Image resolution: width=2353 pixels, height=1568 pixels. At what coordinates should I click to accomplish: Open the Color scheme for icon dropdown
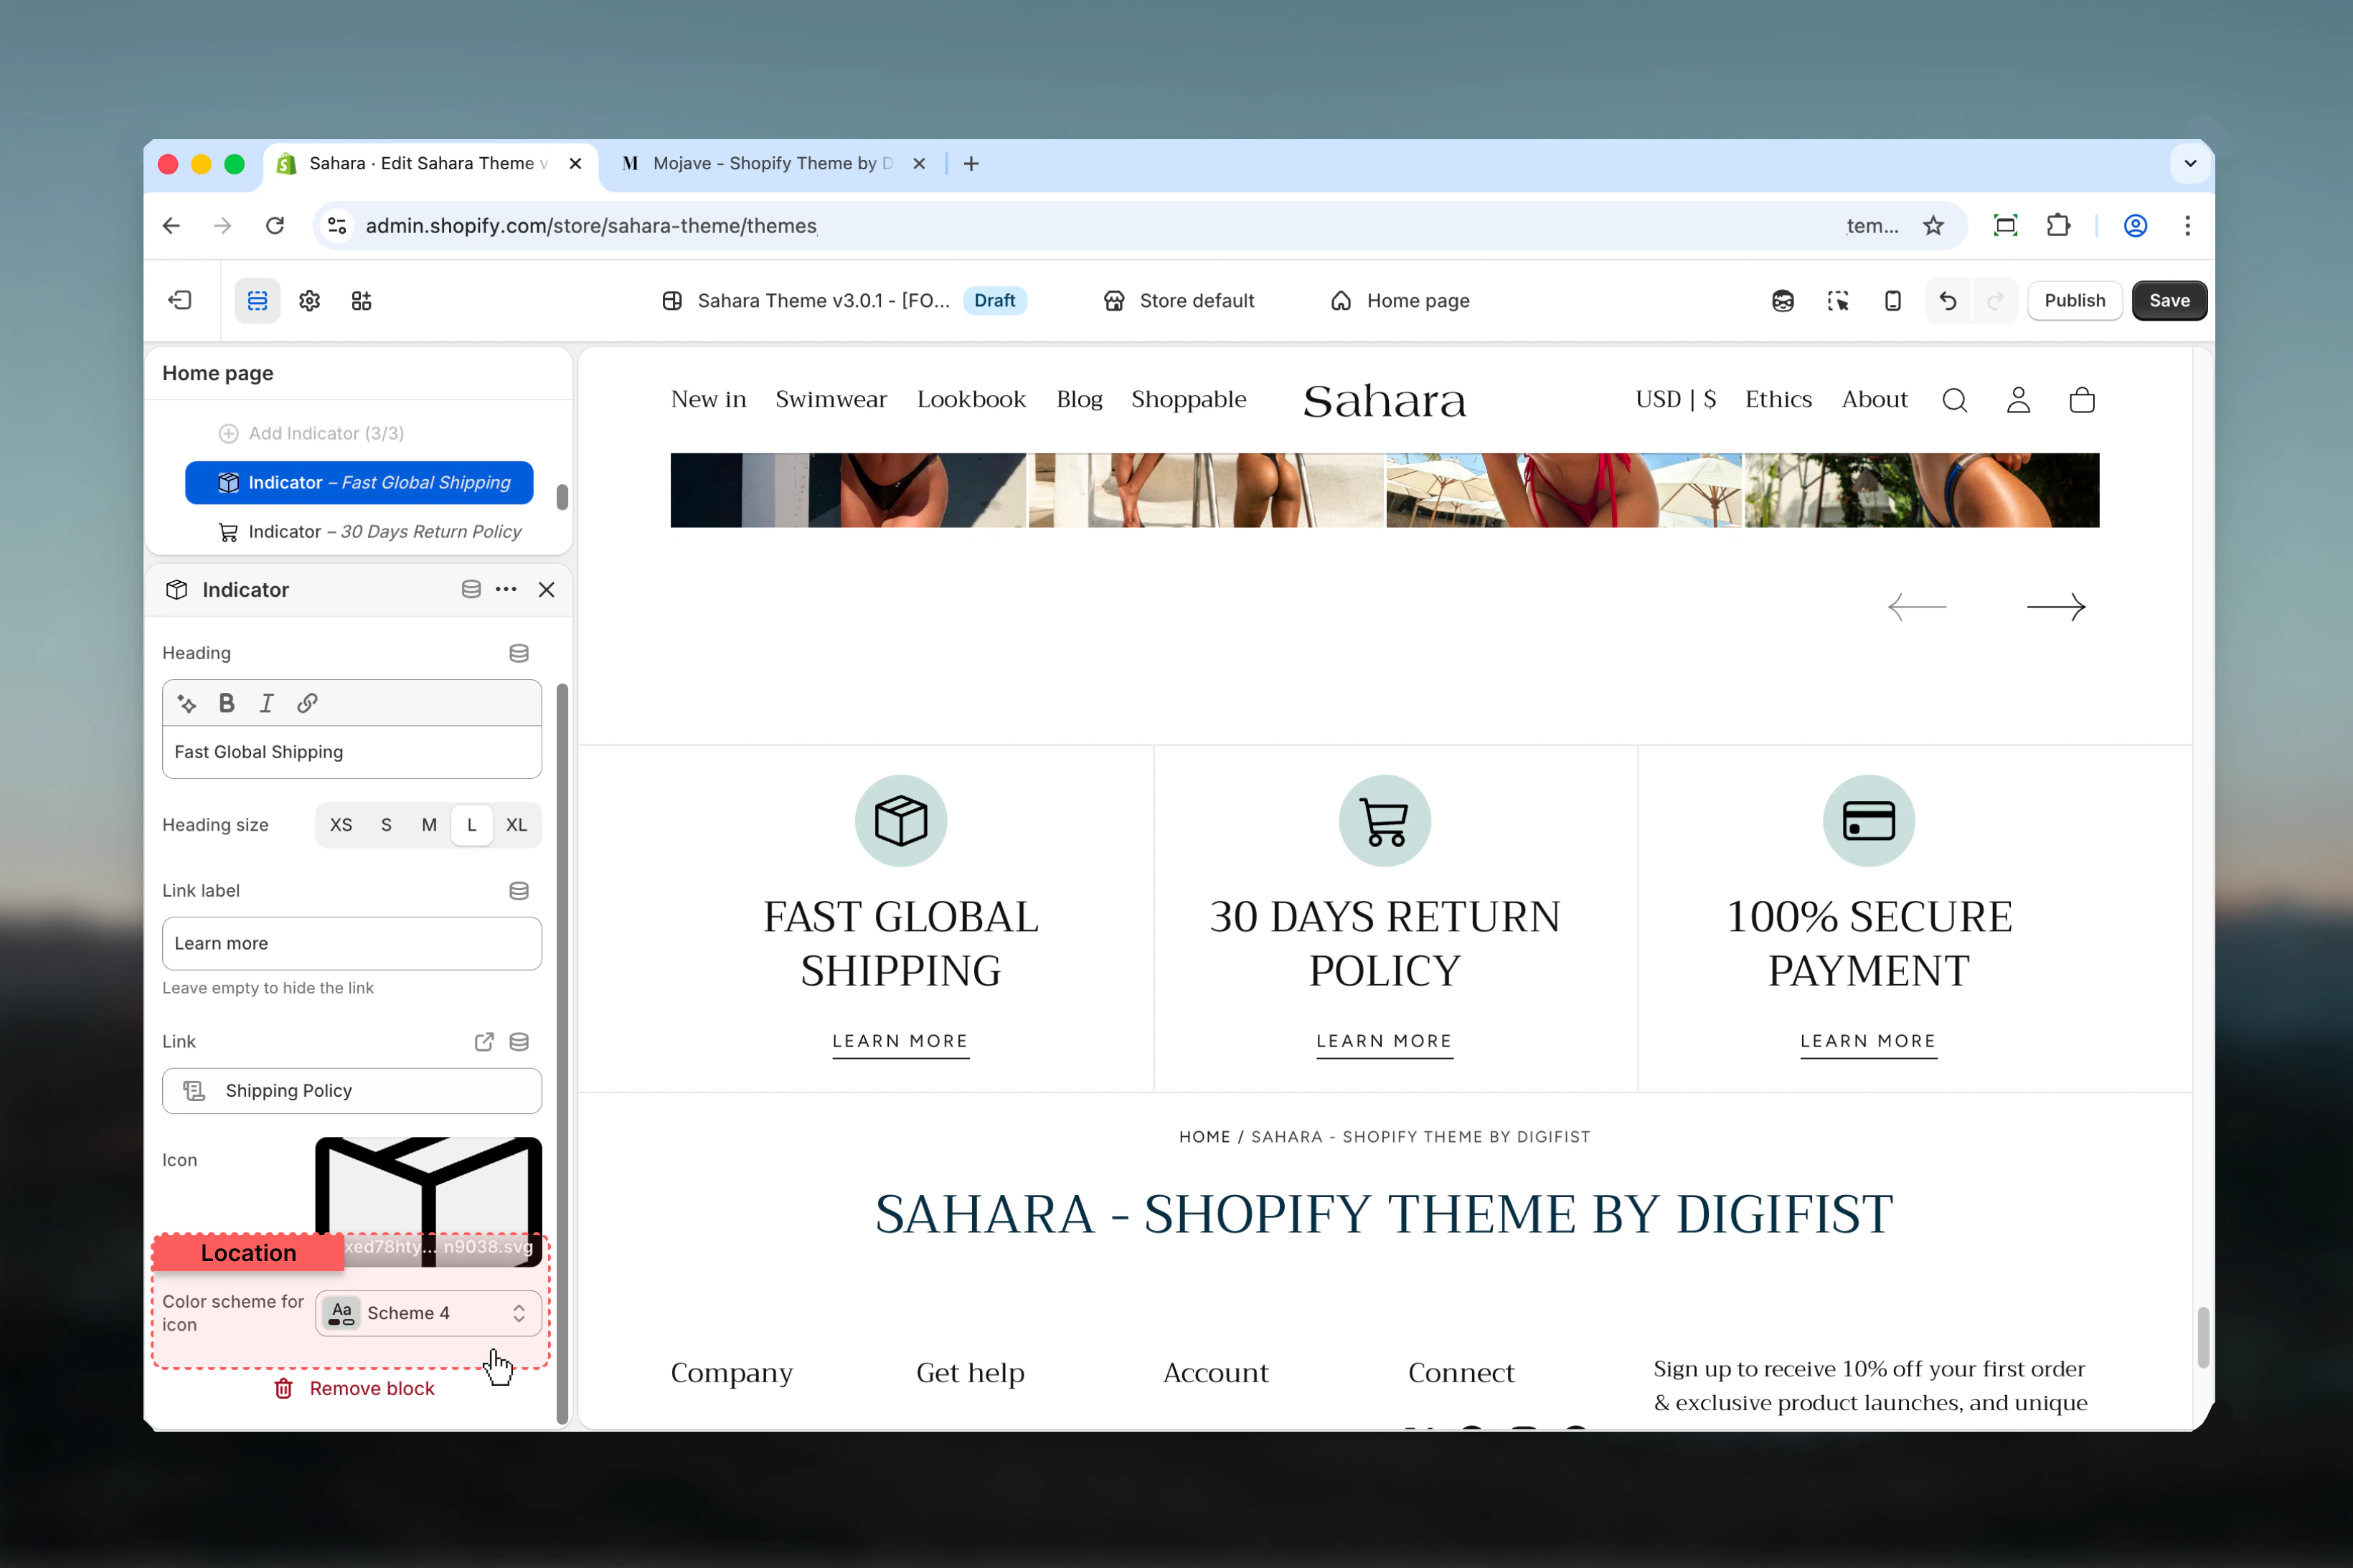(428, 1313)
